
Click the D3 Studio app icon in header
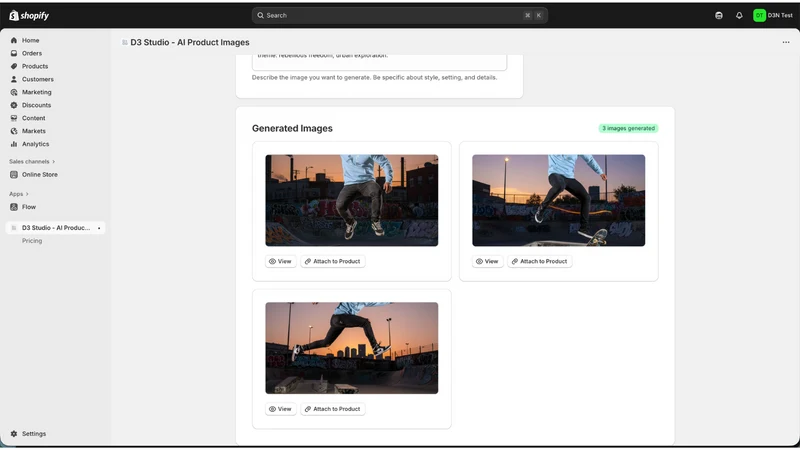click(124, 42)
